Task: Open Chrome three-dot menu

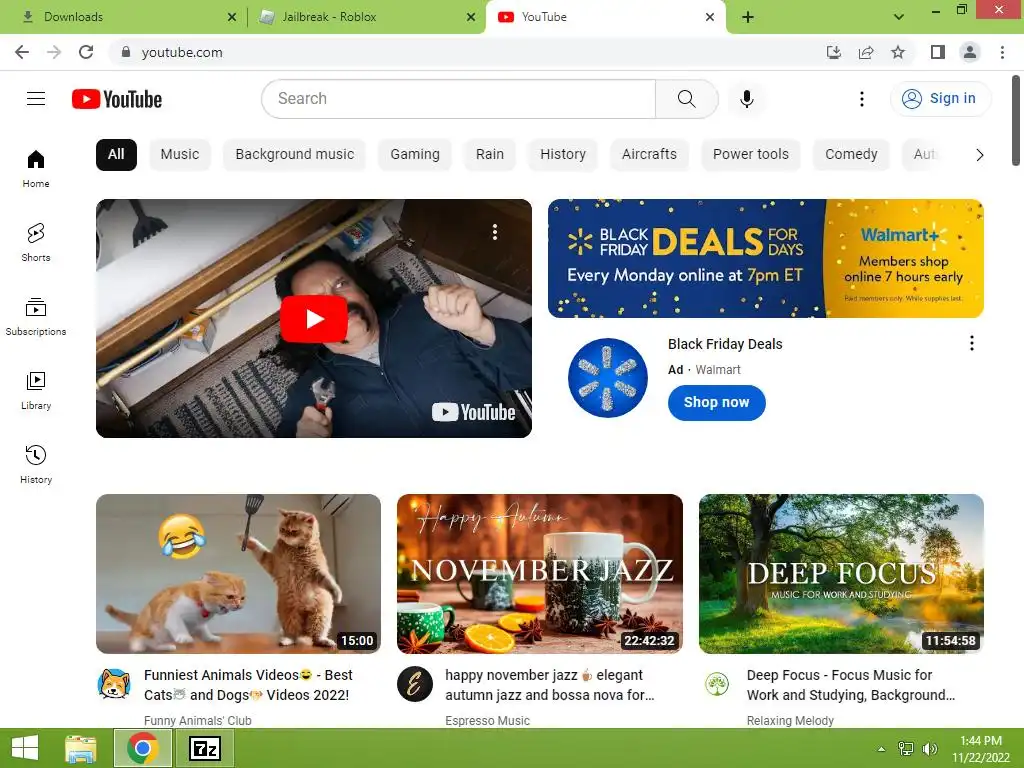Action: tap(1002, 52)
